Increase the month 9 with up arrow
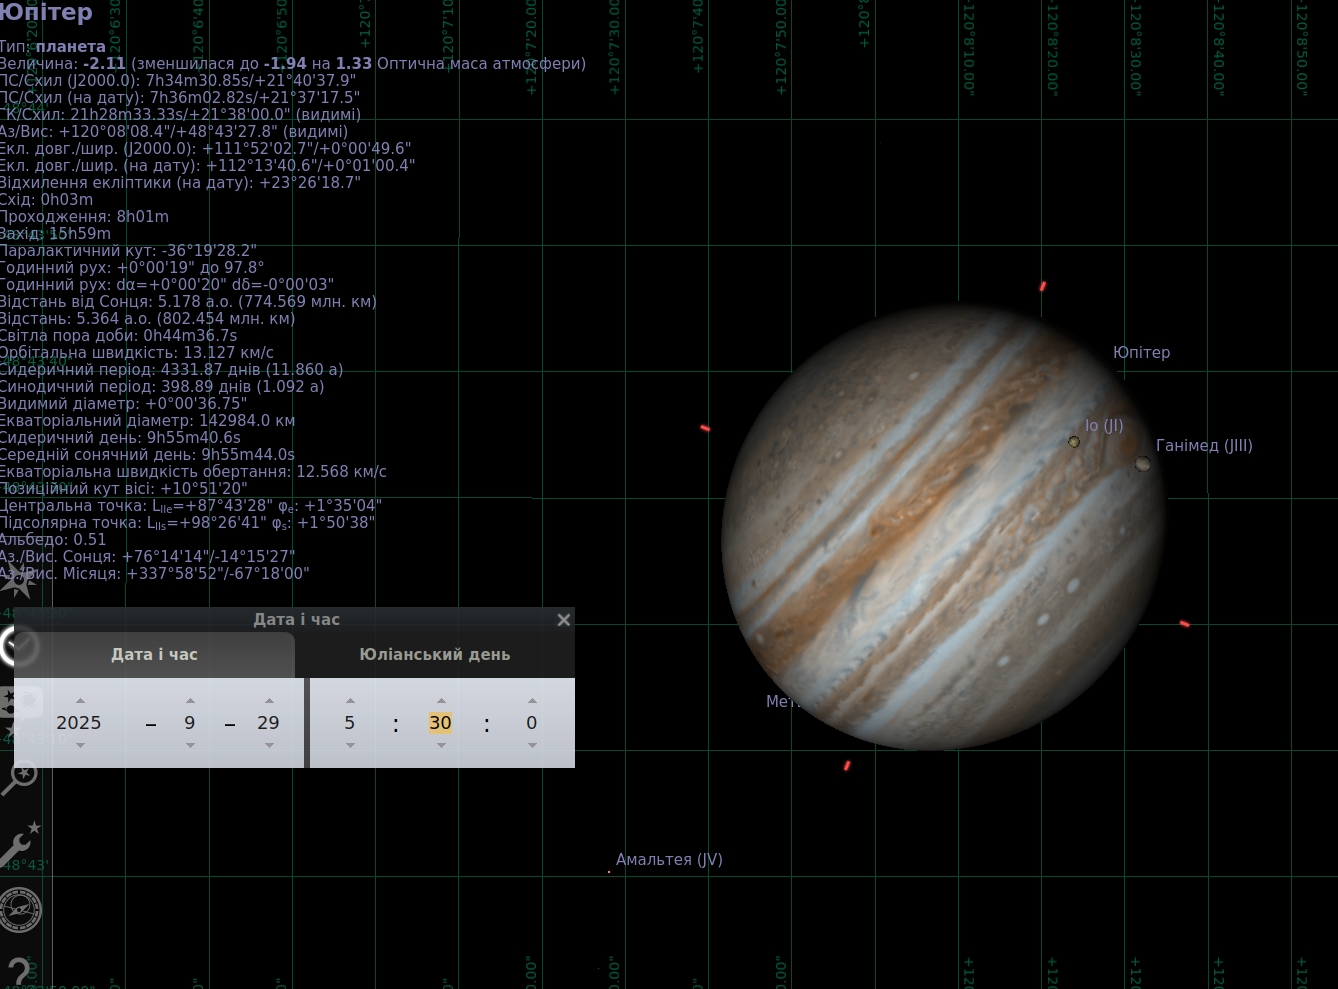The width and height of the screenshot is (1338, 989). [190, 700]
